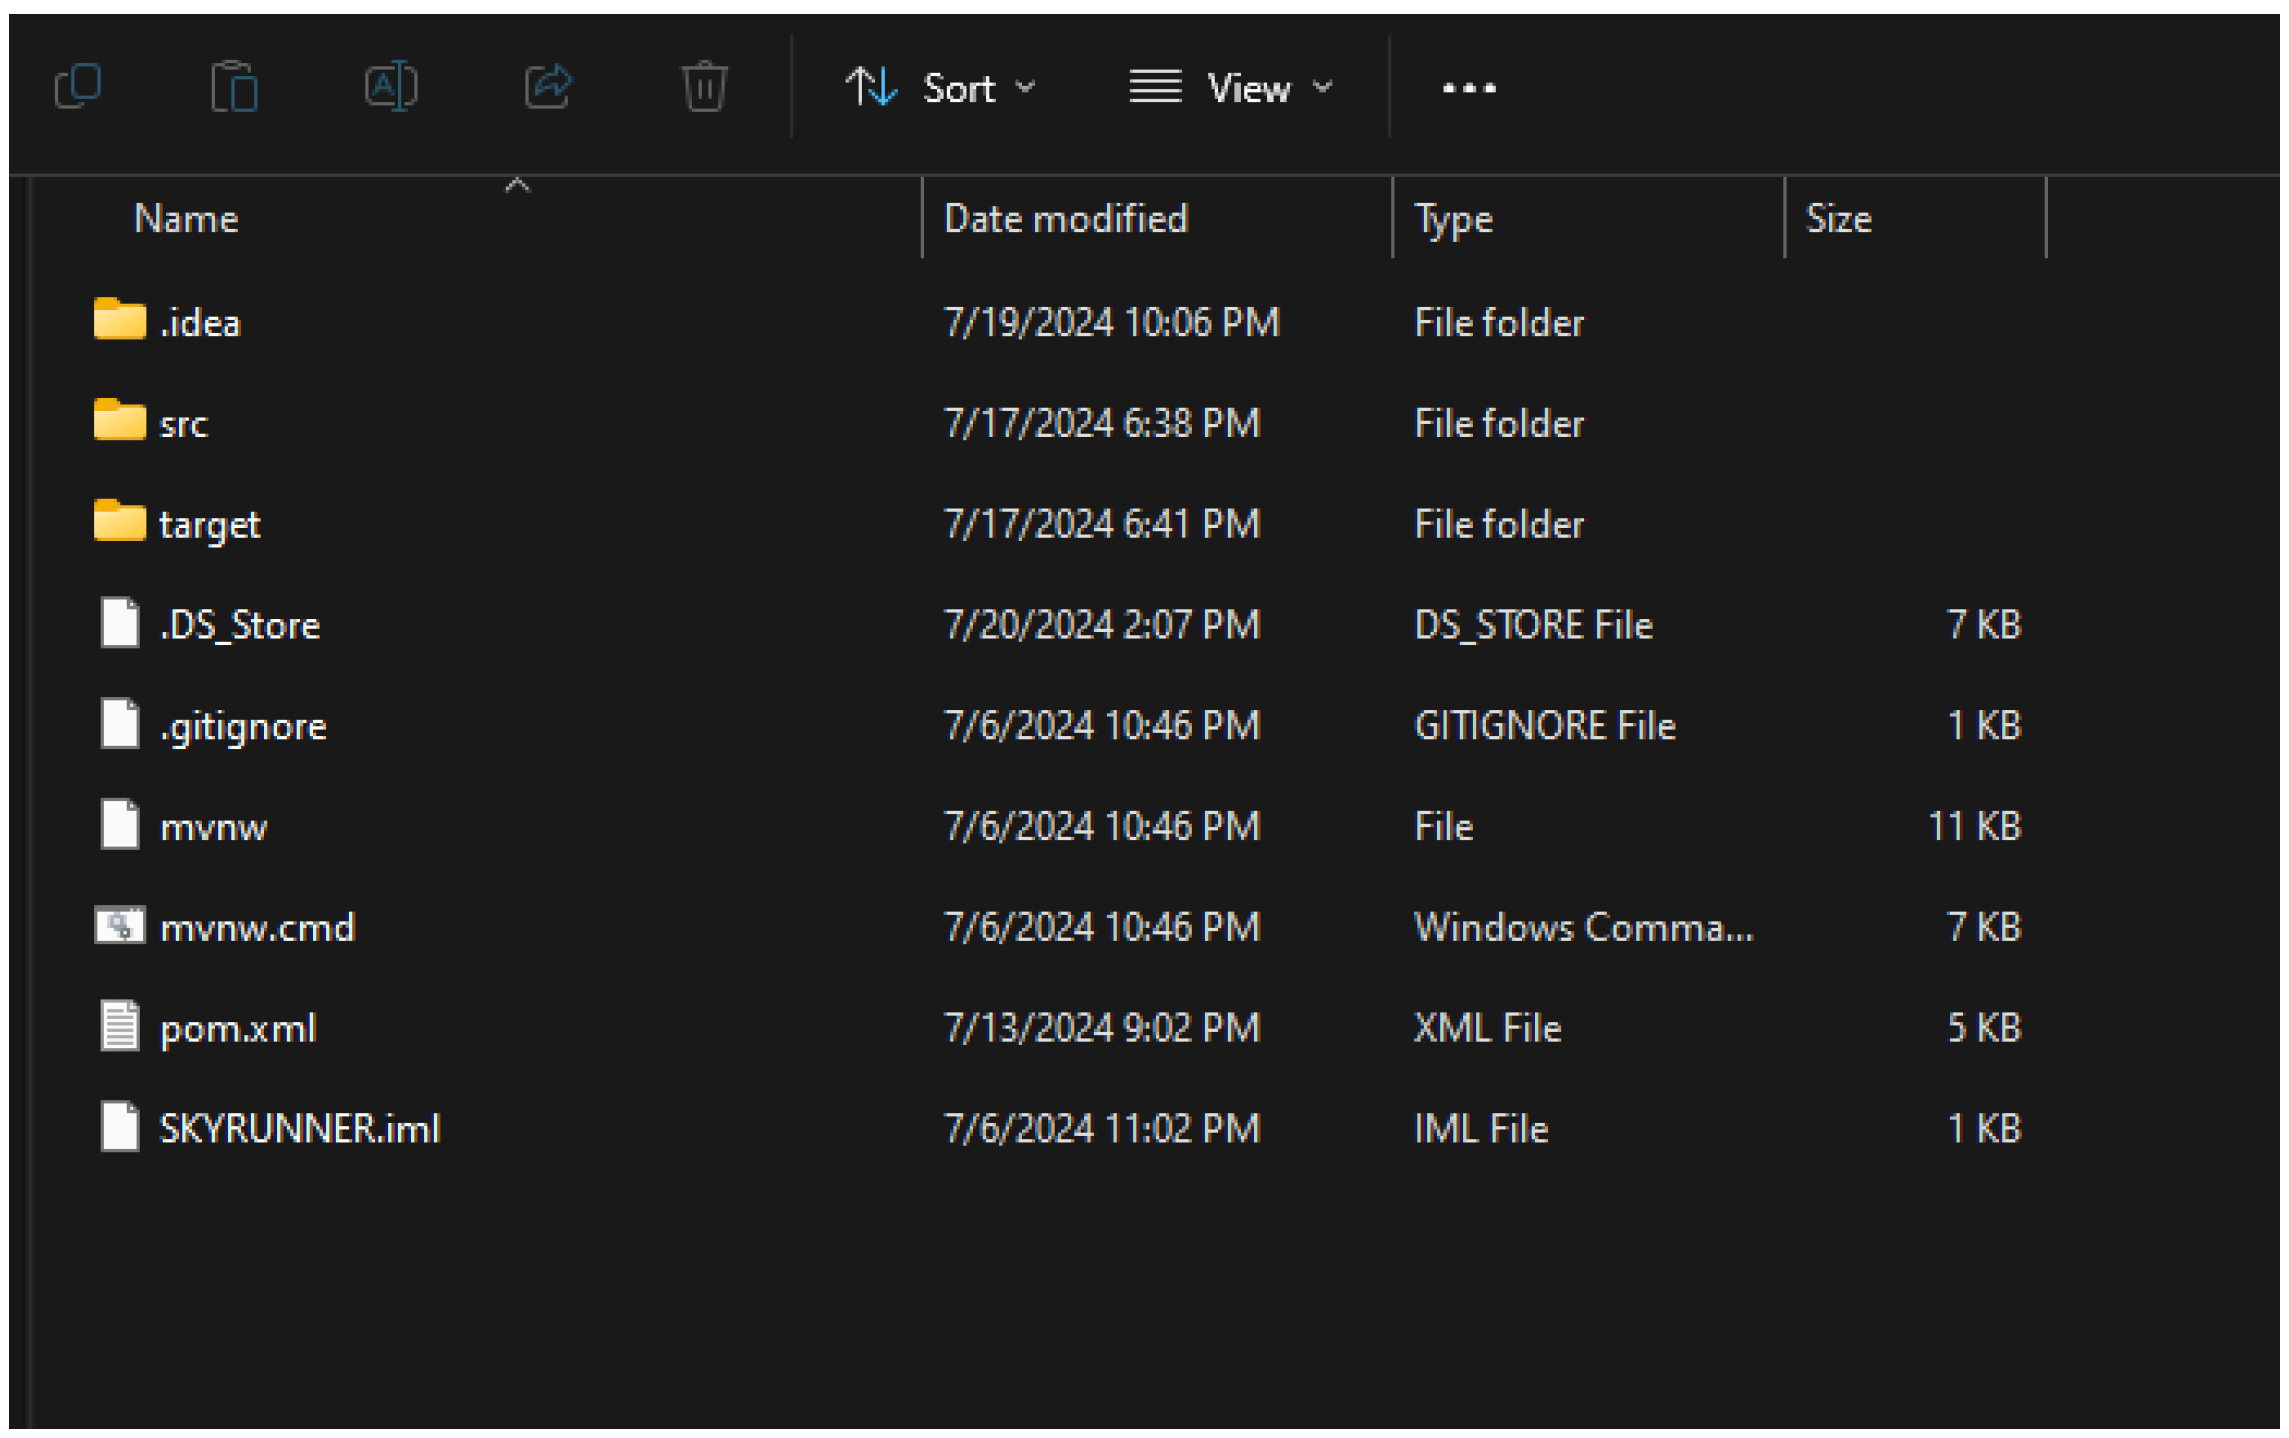Click the Share icon in the toolbar

point(548,88)
